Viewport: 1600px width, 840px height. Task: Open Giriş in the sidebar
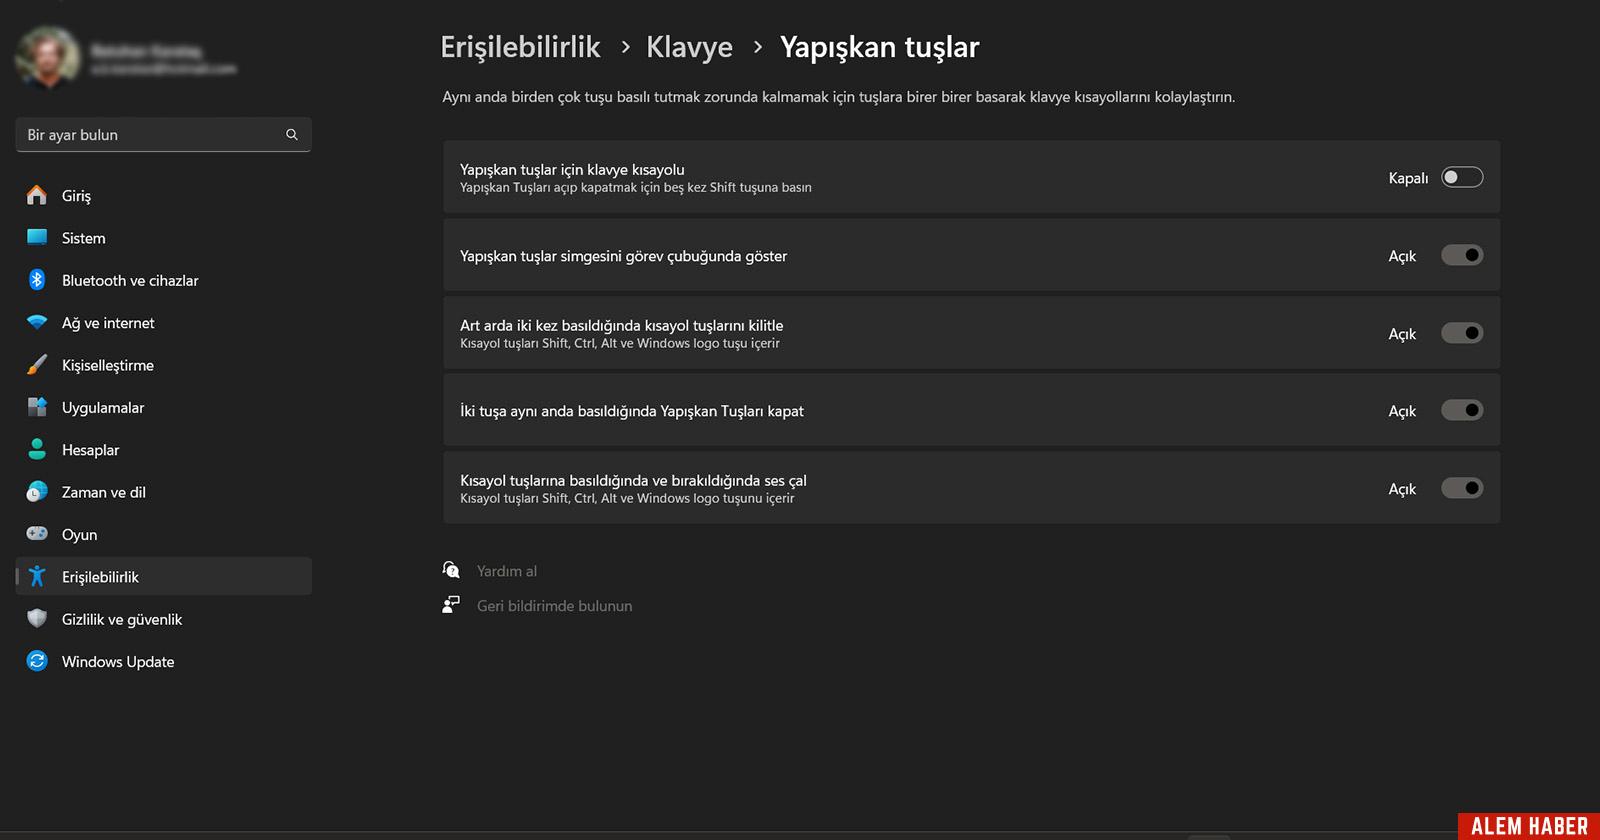(x=163, y=195)
